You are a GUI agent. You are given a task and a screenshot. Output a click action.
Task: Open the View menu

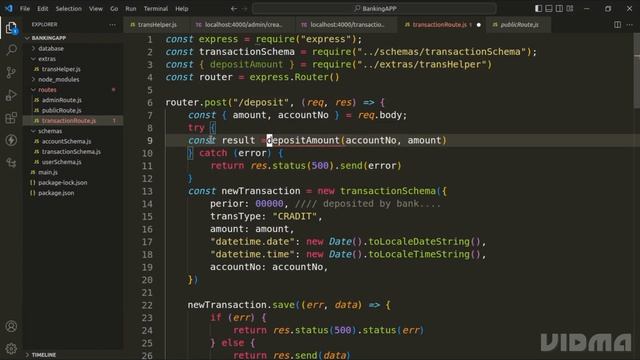coord(96,9)
